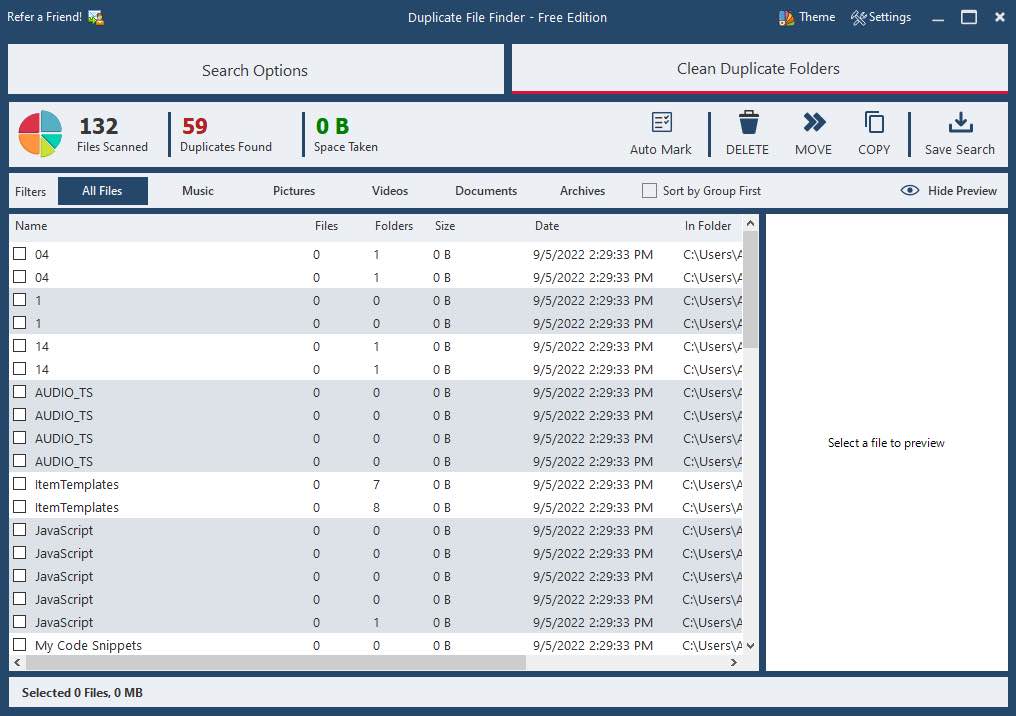
Task: Sort list by Folders column header
Action: pyautogui.click(x=393, y=225)
